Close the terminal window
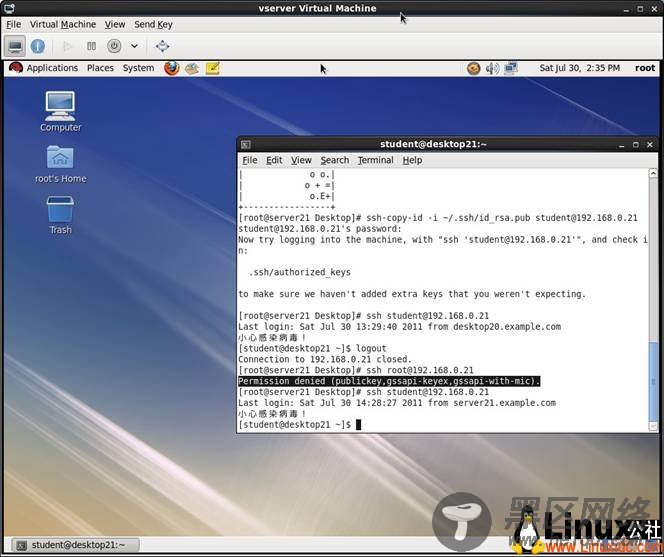The width and height of the screenshot is (664, 557). (x=650, y=145)
